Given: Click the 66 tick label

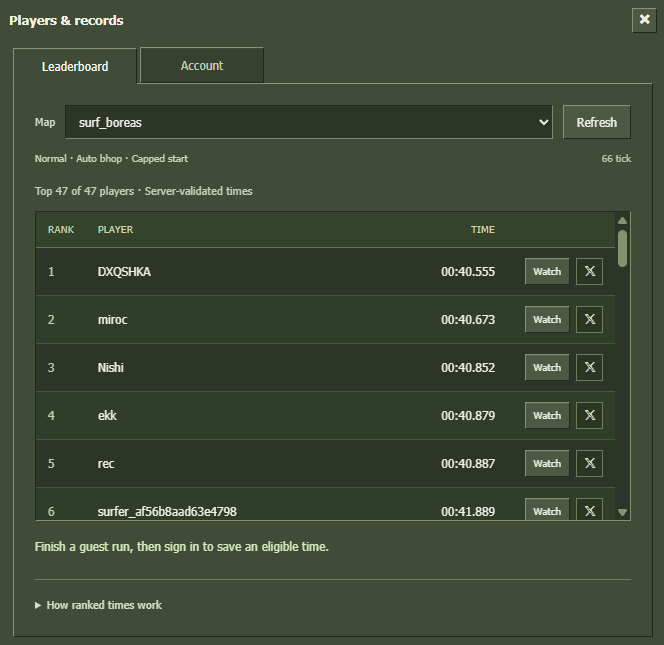Looking at the screenshot, I should tap(616, 159).
